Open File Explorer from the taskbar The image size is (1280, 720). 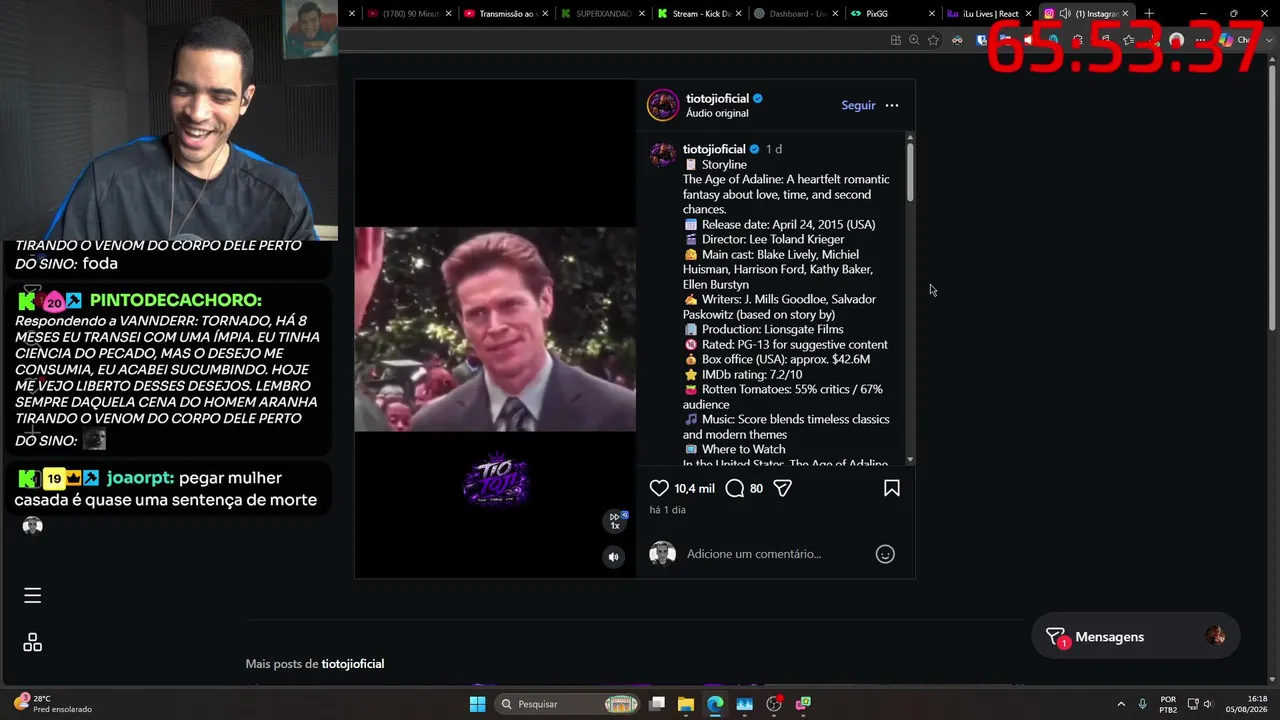686,704
